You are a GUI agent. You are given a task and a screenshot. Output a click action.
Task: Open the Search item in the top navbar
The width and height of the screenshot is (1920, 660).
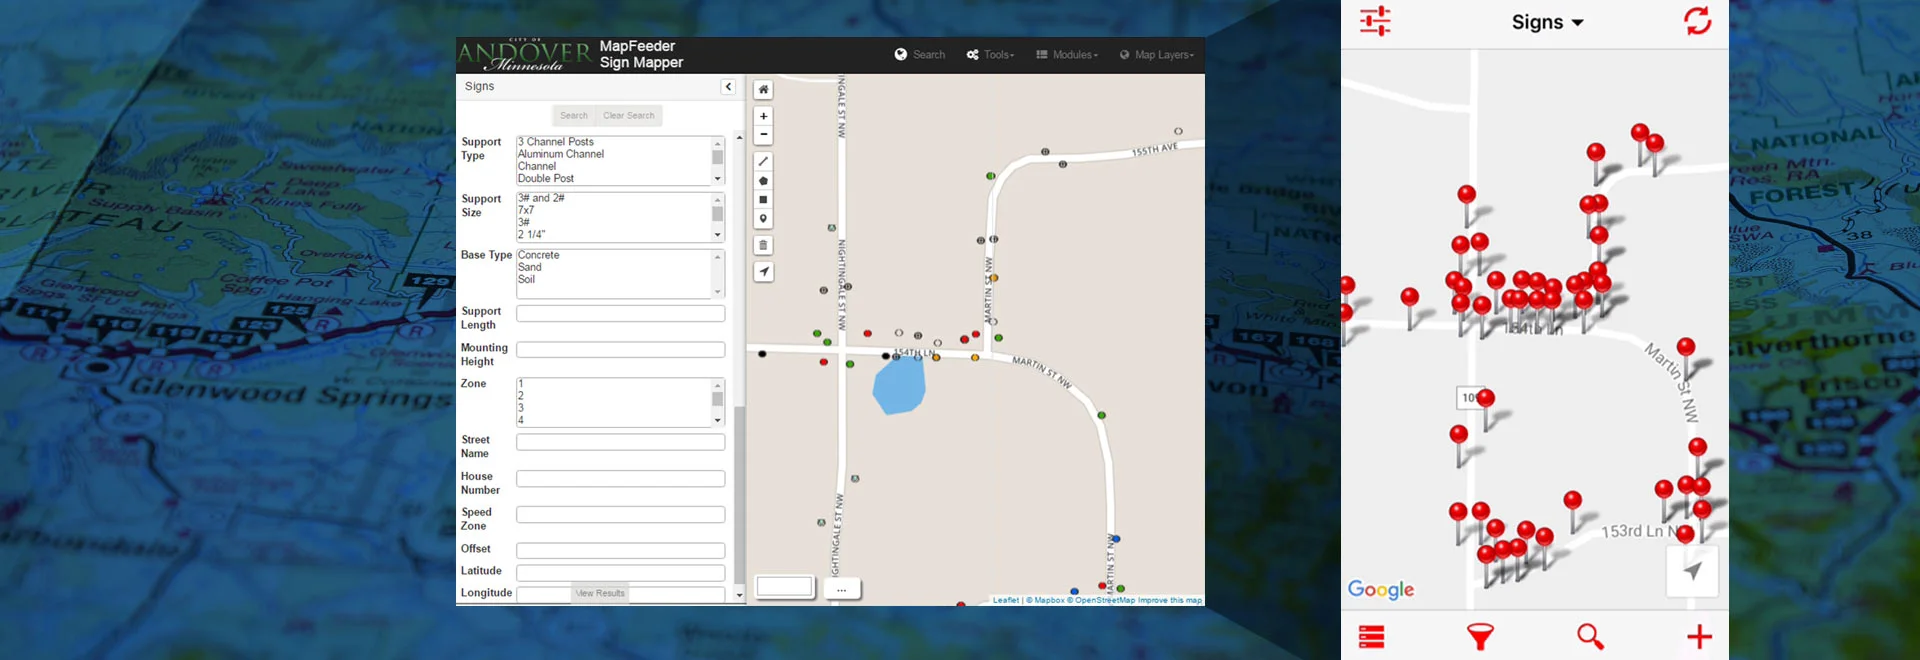coord(920,55)
